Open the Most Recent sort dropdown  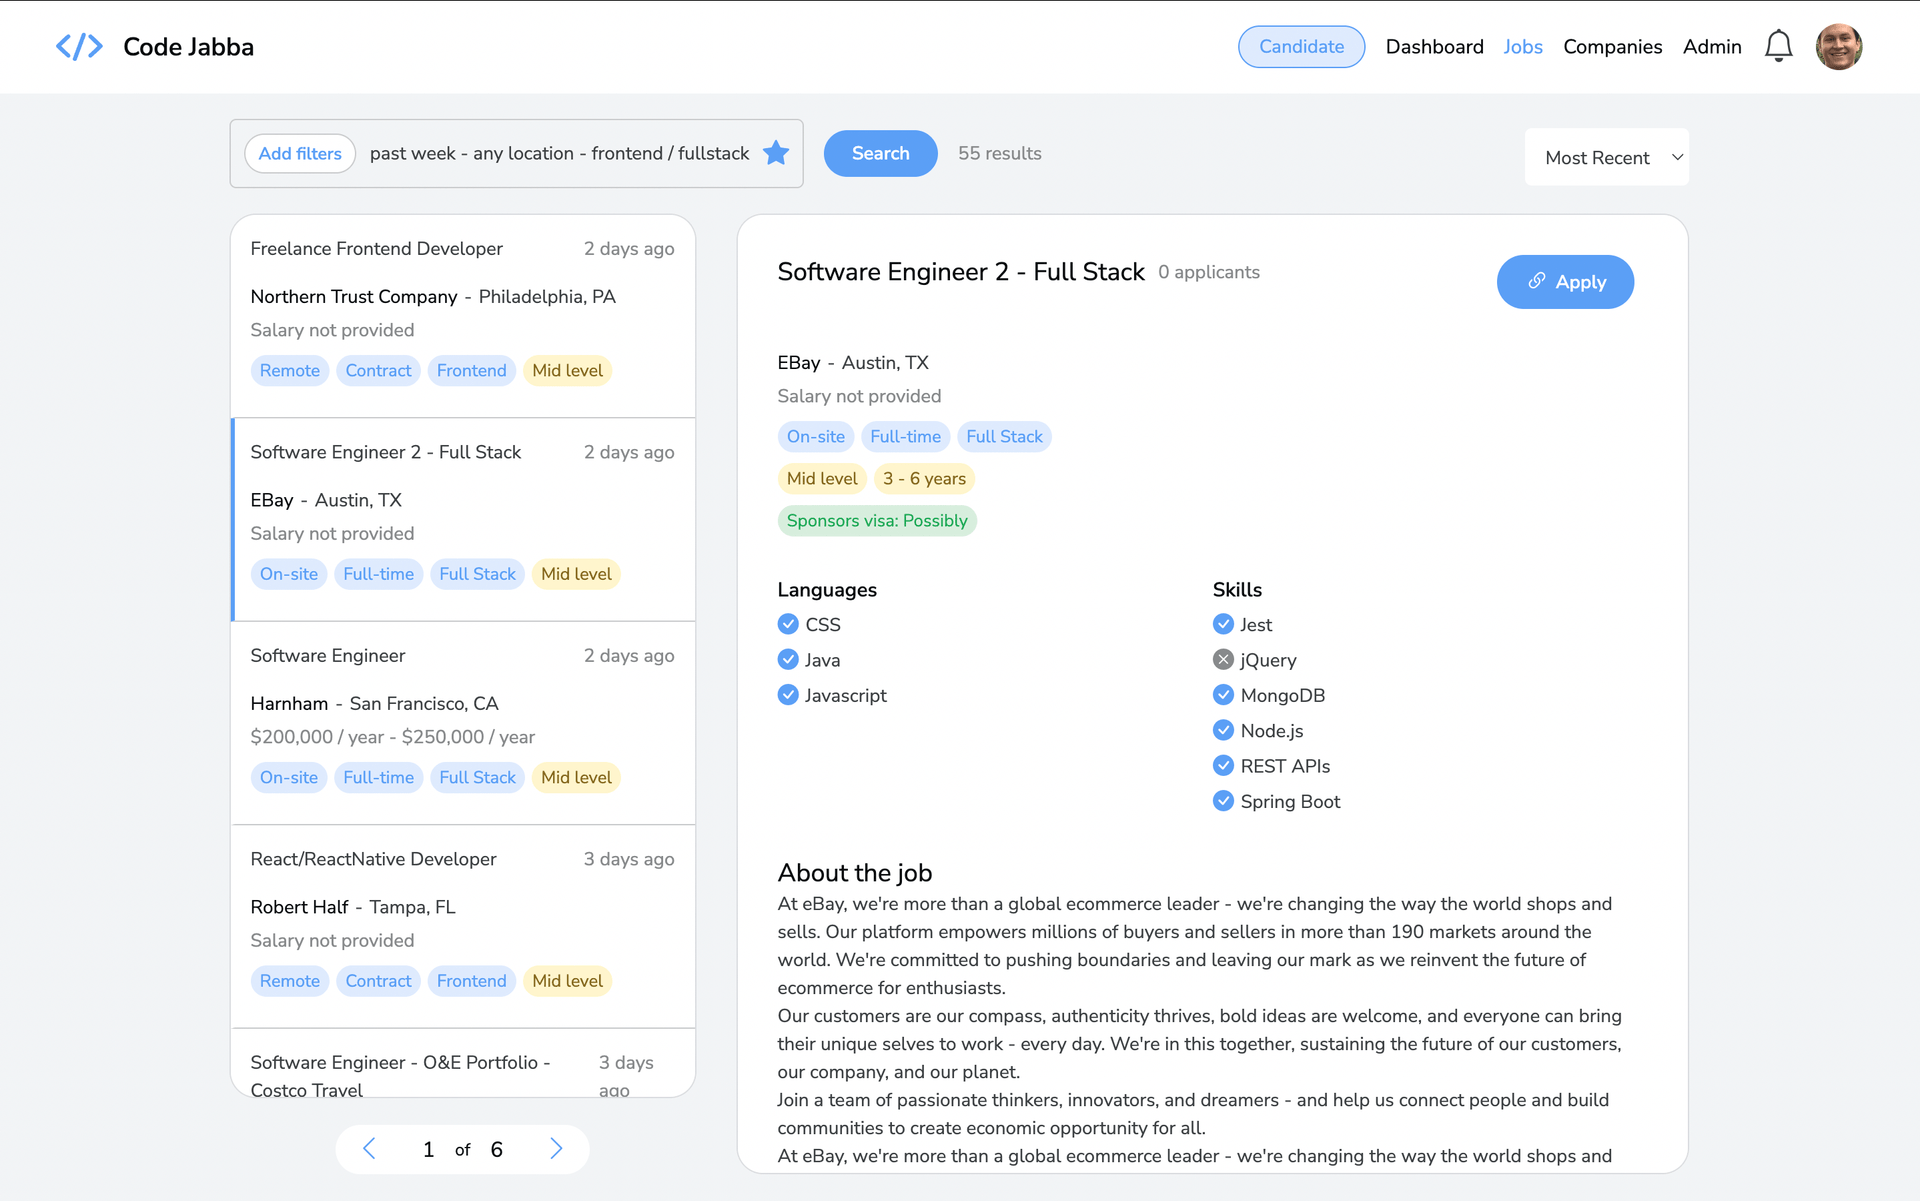pyautogui.click(x=1606, y=157)
